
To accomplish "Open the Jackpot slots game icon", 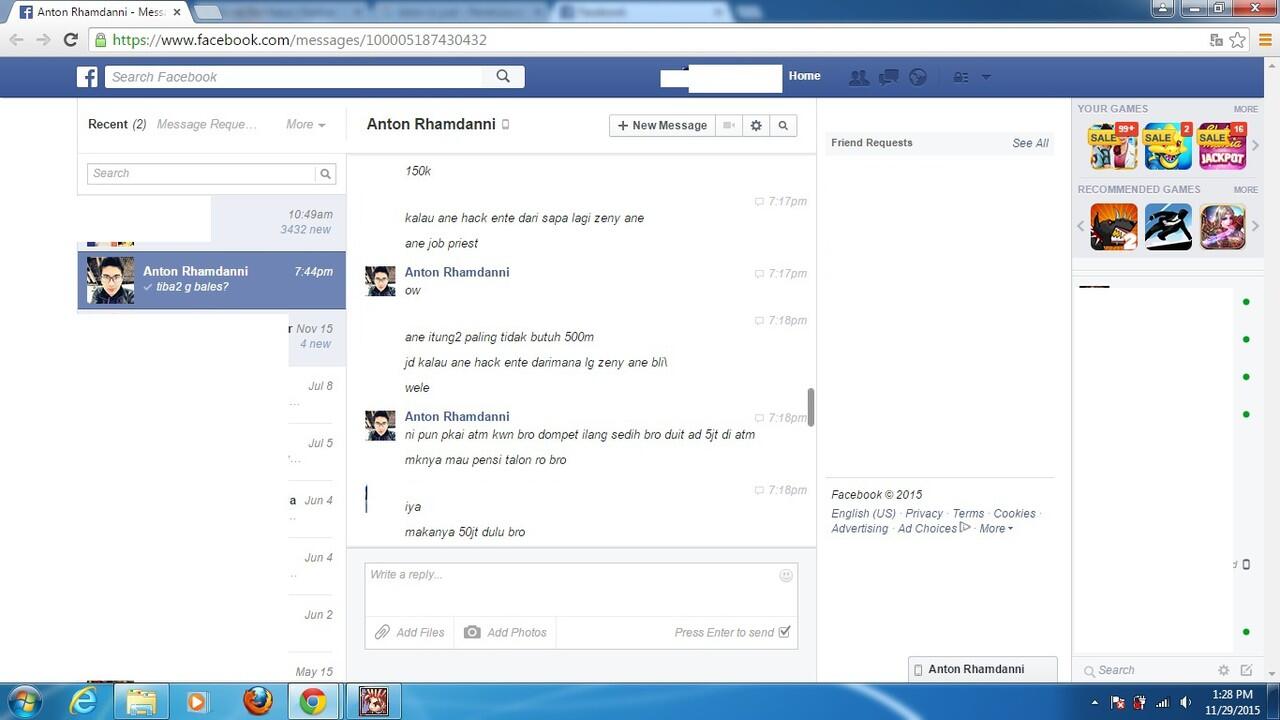I will click(x=1222, y=146).
